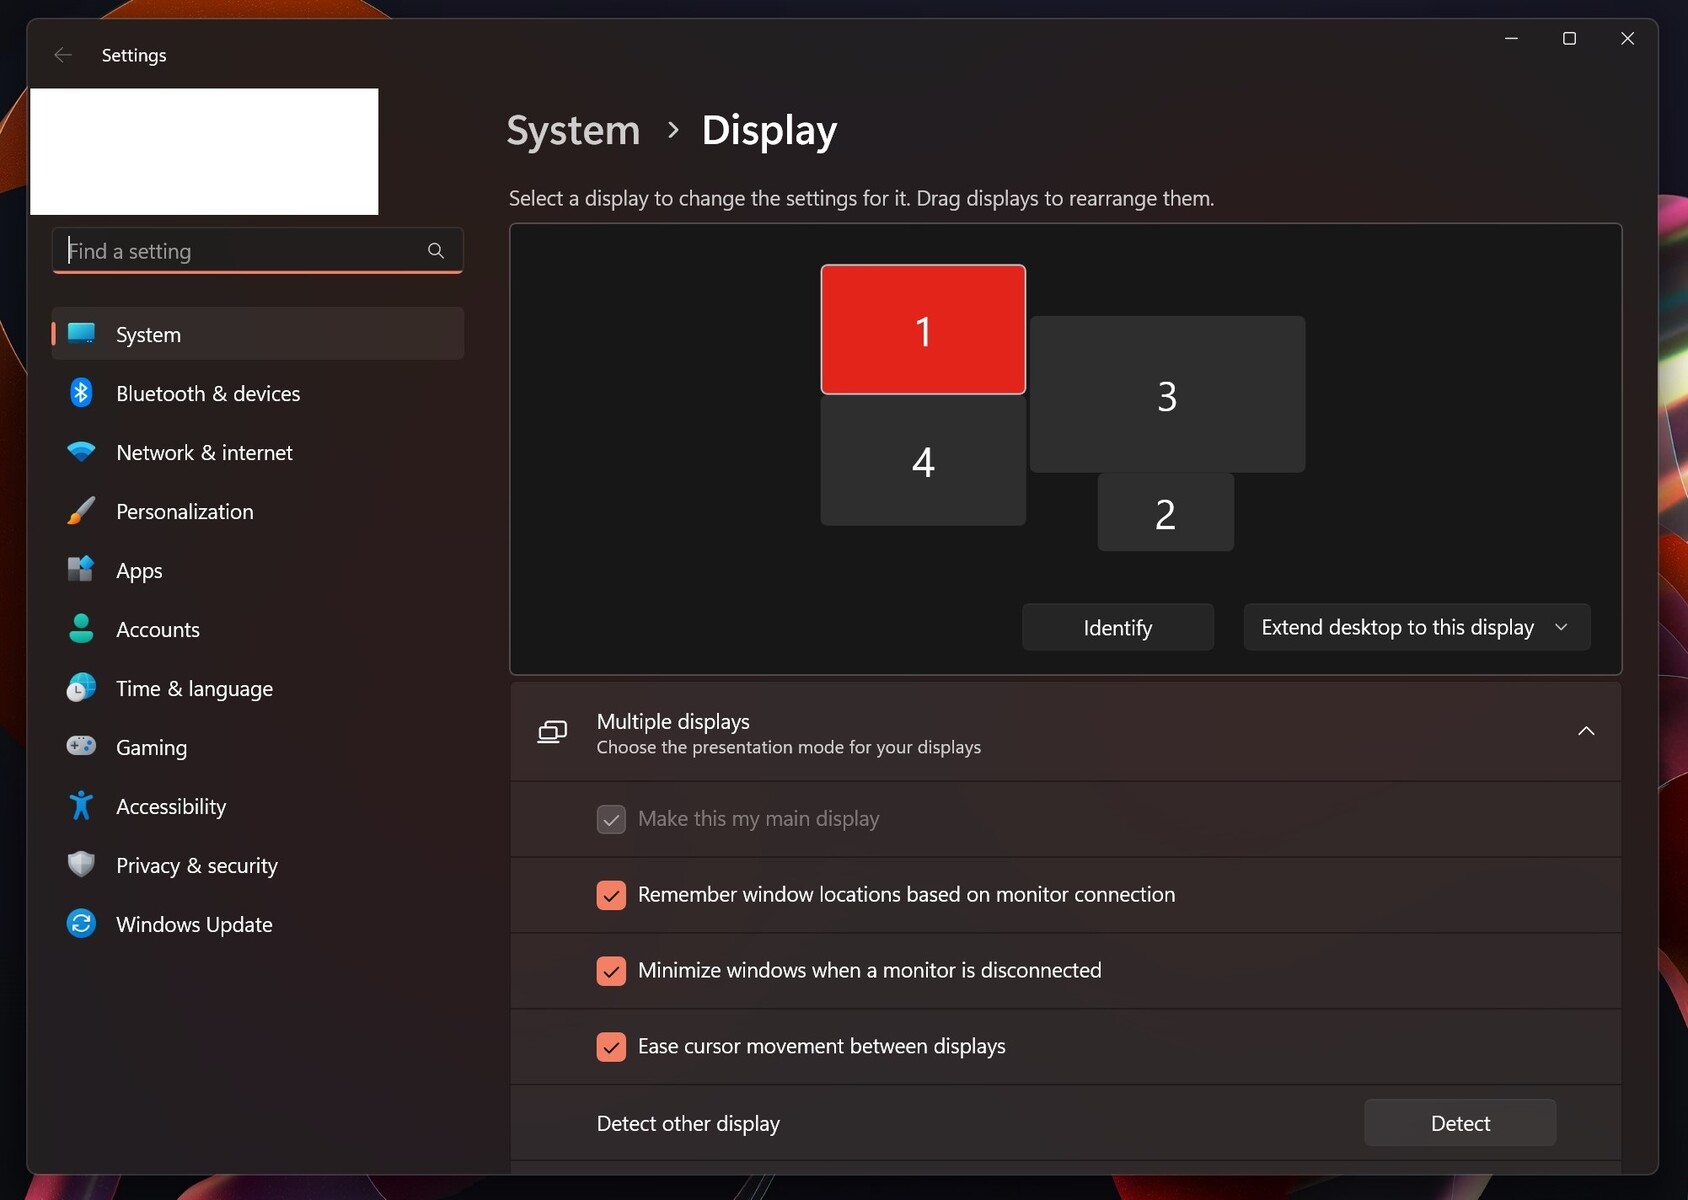Screen dimensions: 1688x1200
Task: Select display 3 in the arrangement
Action: (1167, 394)
